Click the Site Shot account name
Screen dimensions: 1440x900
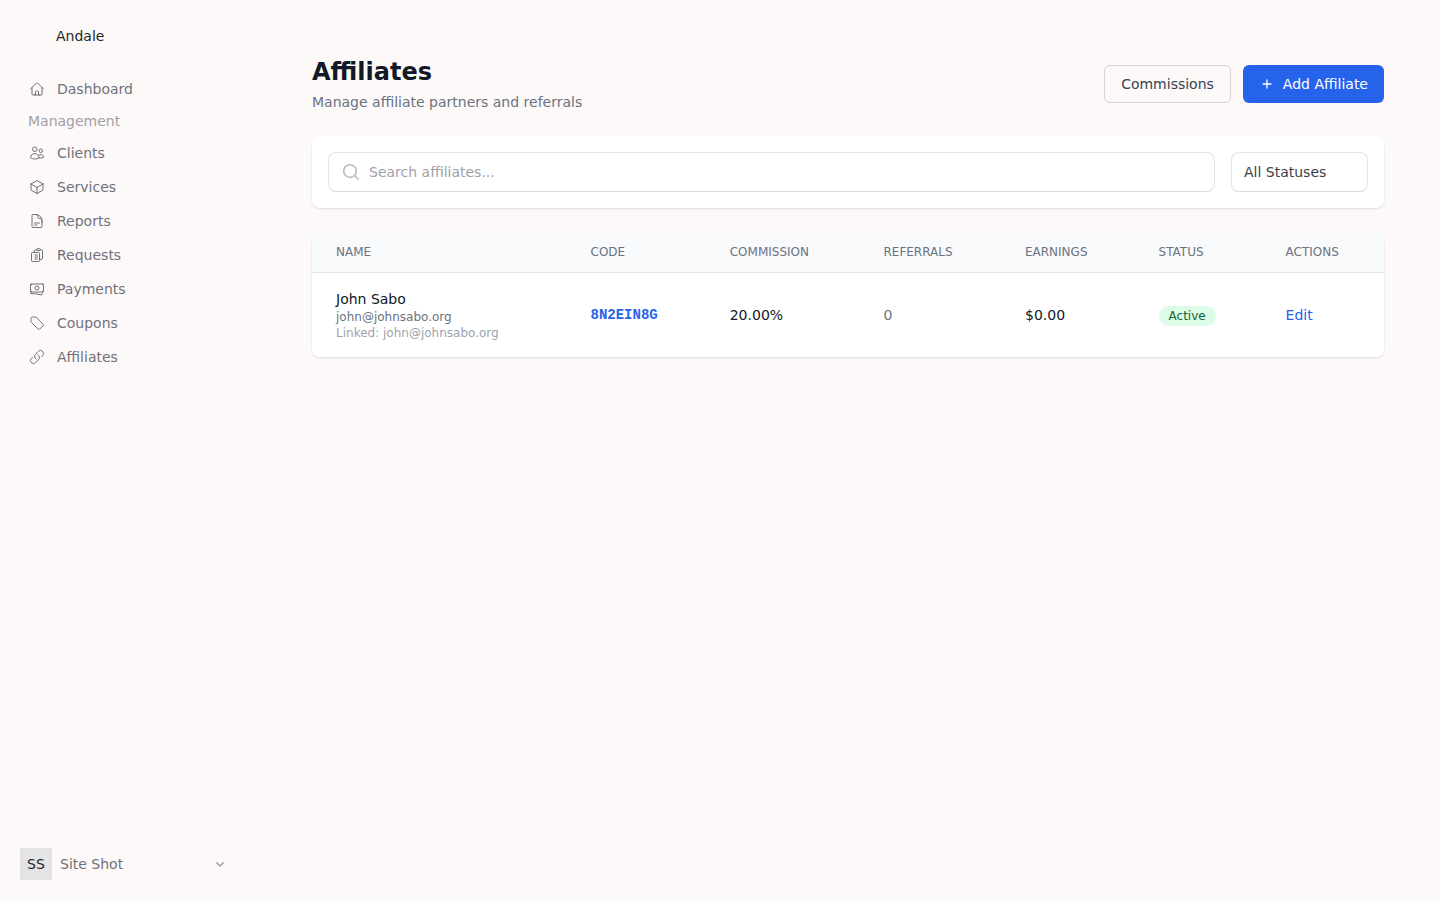[91, 864]
